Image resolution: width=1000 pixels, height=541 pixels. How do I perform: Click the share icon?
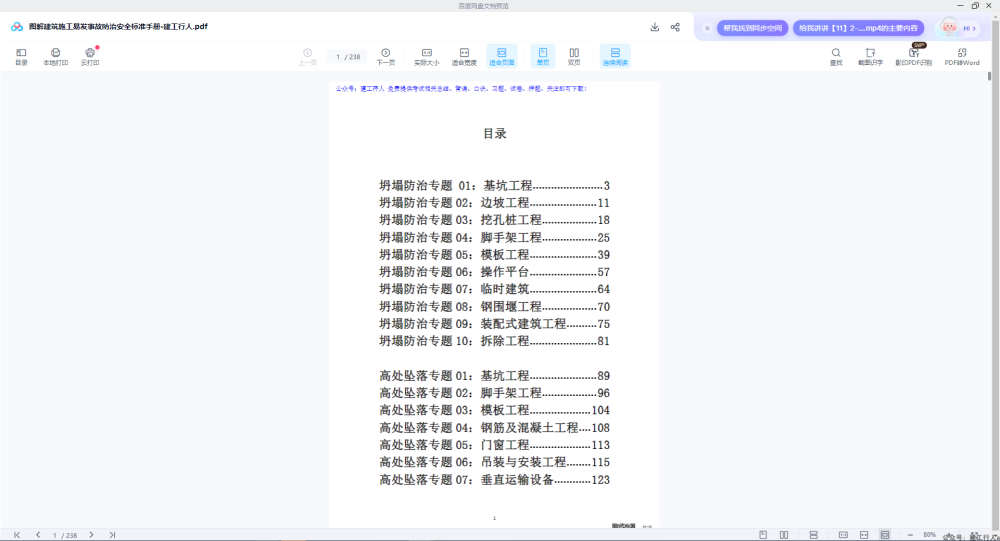(675, 27)
